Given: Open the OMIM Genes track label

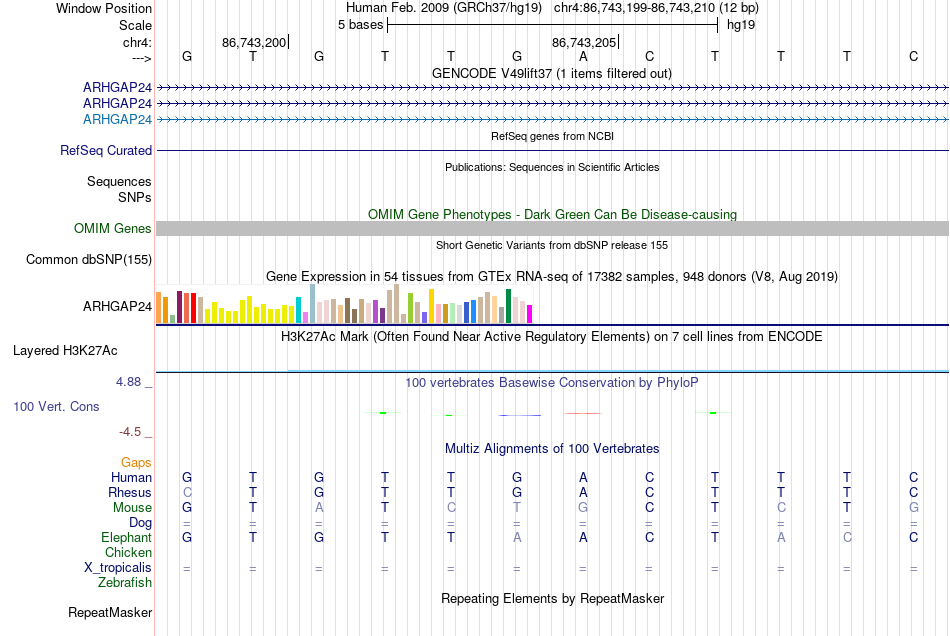Looking at the screenshot, I should tap(113, 228).
